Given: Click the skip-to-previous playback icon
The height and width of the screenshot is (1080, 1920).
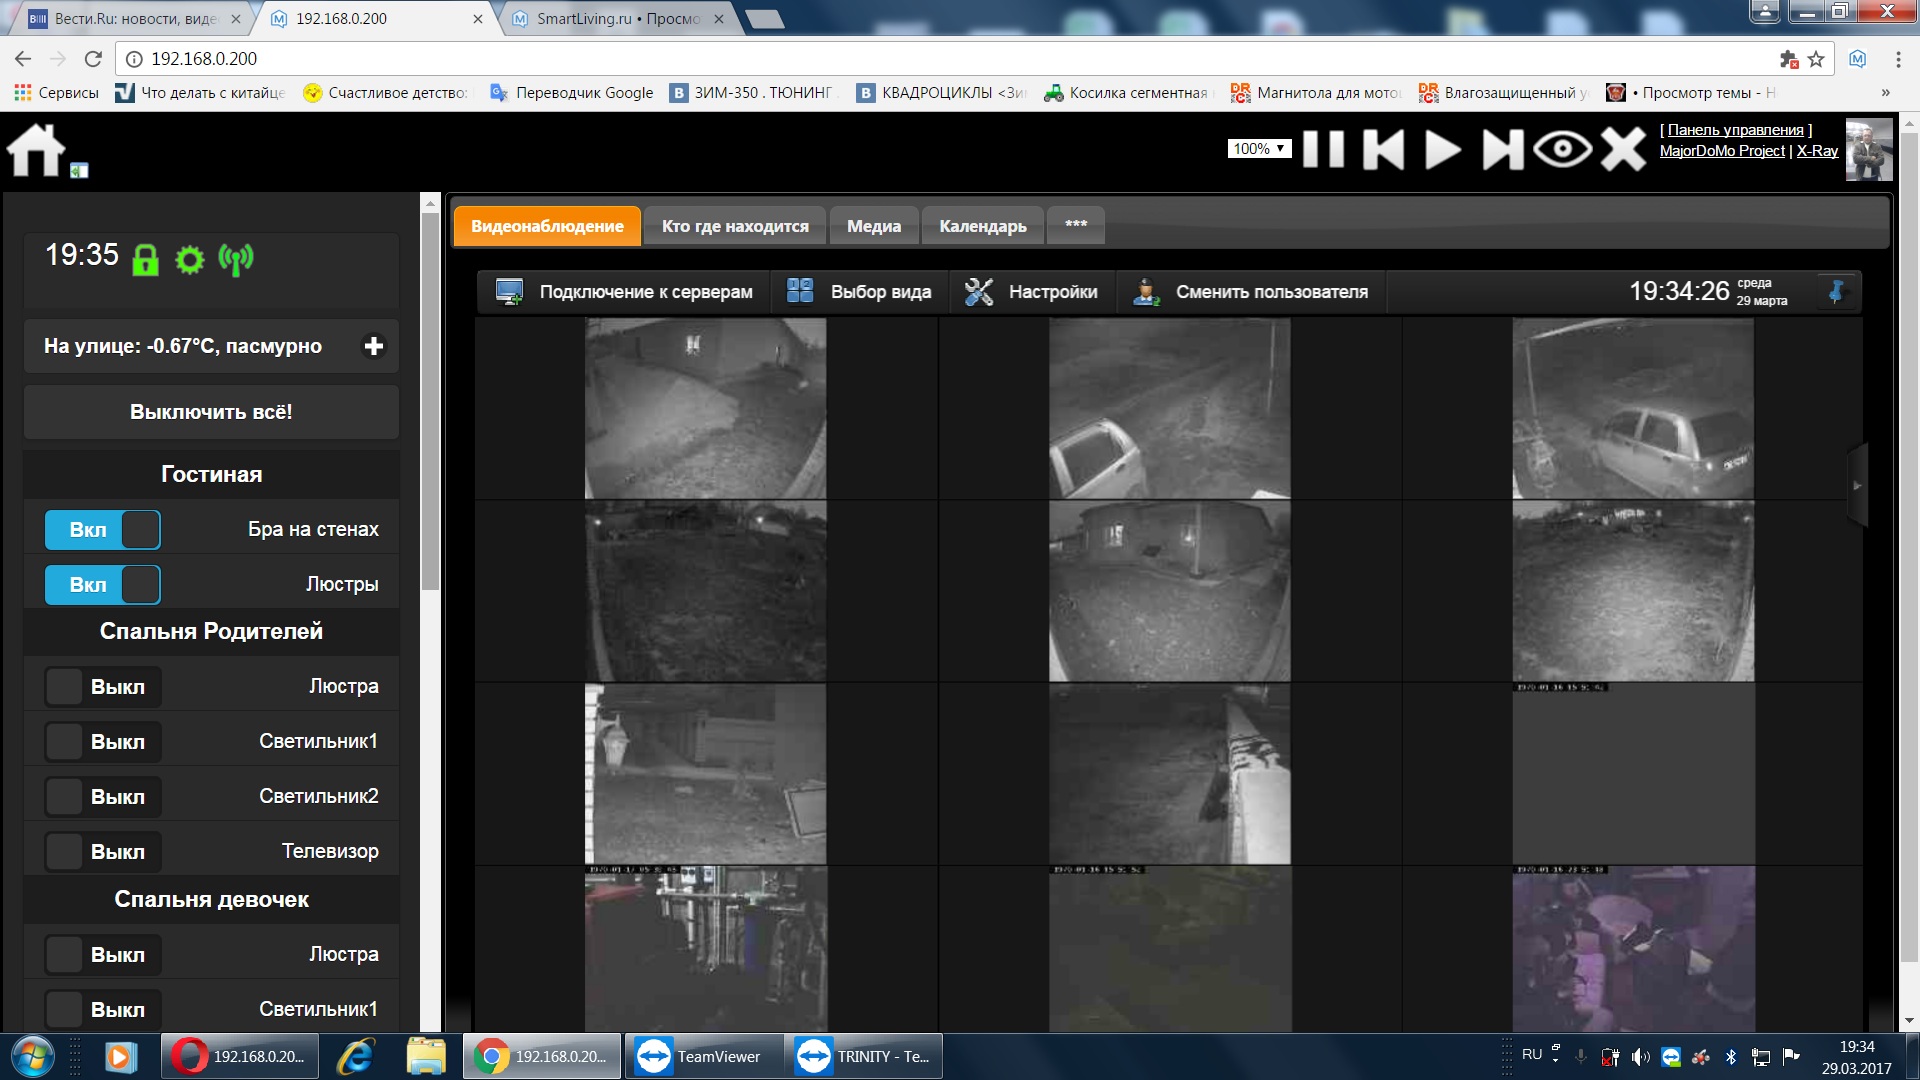Looking at the screenshot, I should click(1383, 150).
